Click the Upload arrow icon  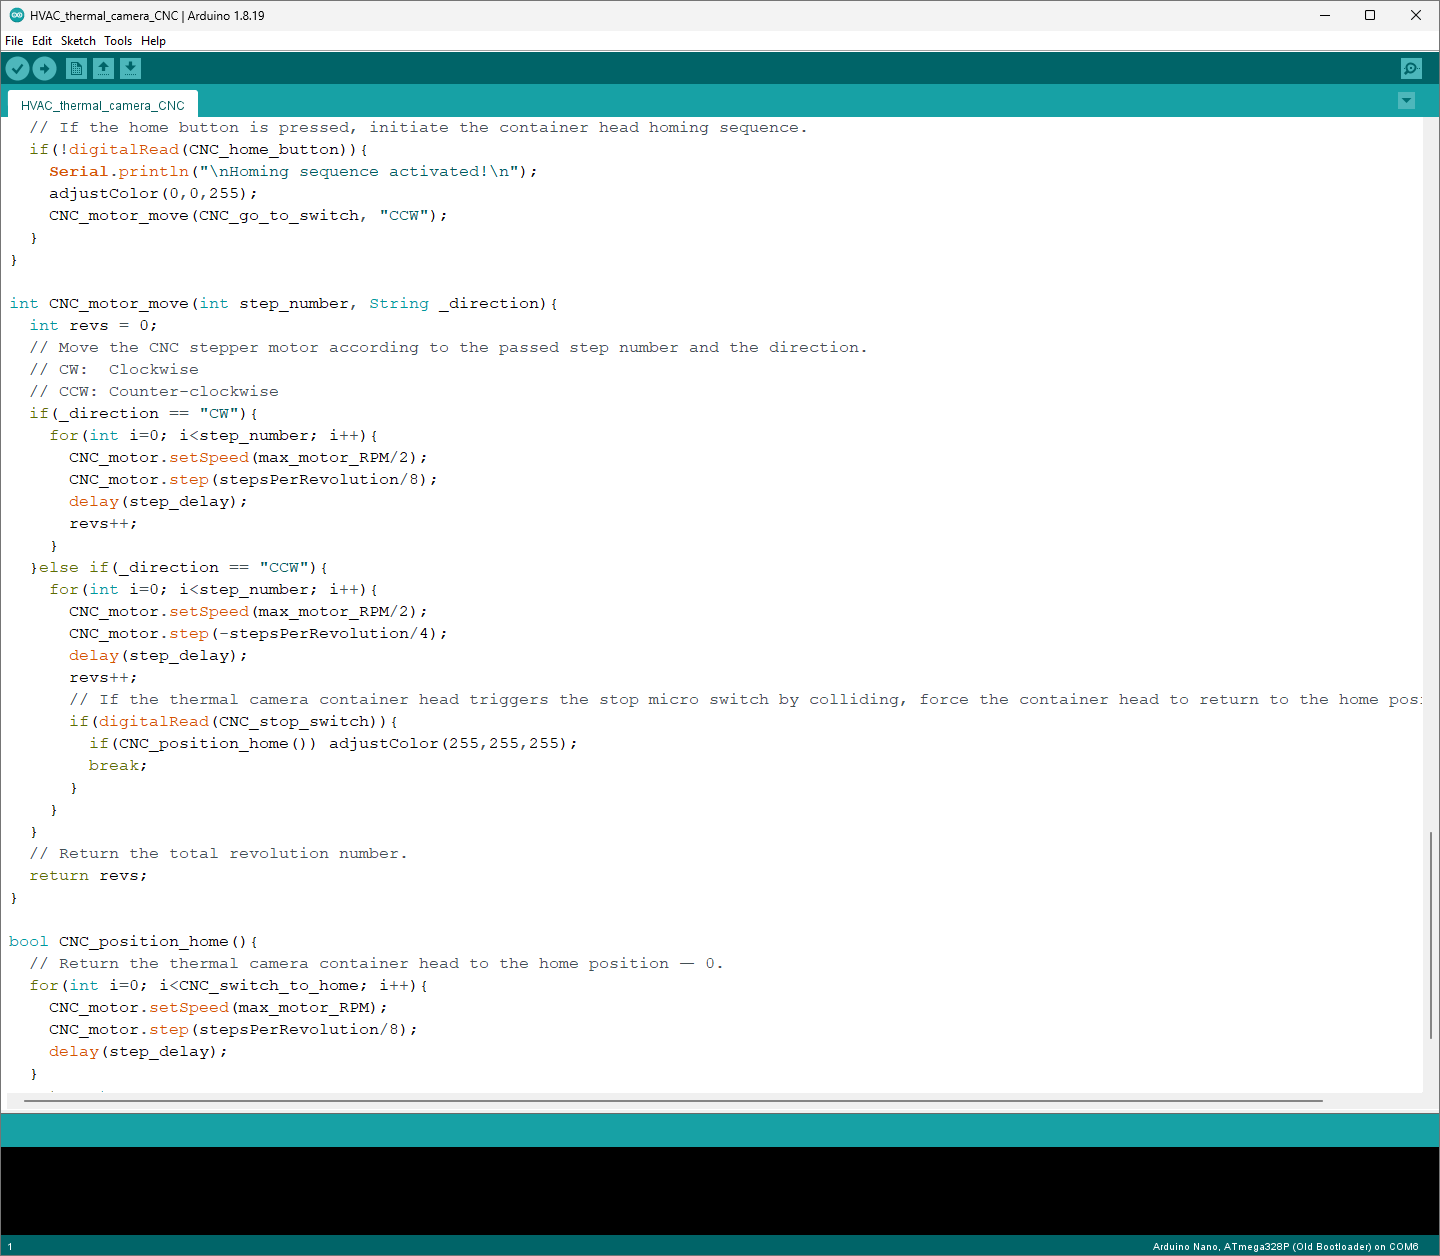point(45,68)
